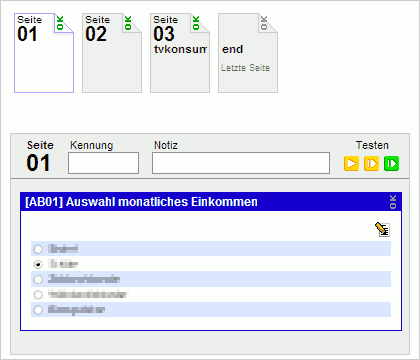
Task: Click the green step-play test button
Action: tap(391, 164)
